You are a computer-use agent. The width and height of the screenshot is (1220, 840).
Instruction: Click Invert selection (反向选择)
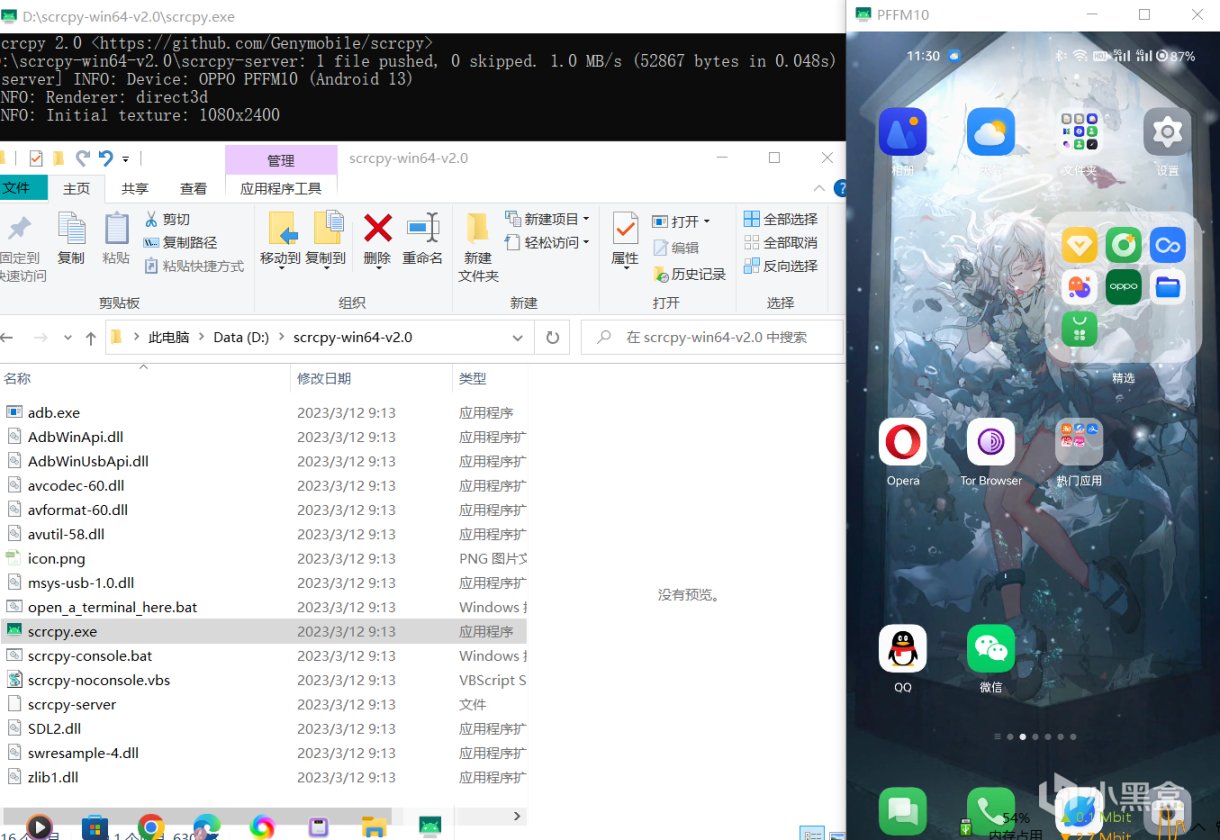pos(781,266)
